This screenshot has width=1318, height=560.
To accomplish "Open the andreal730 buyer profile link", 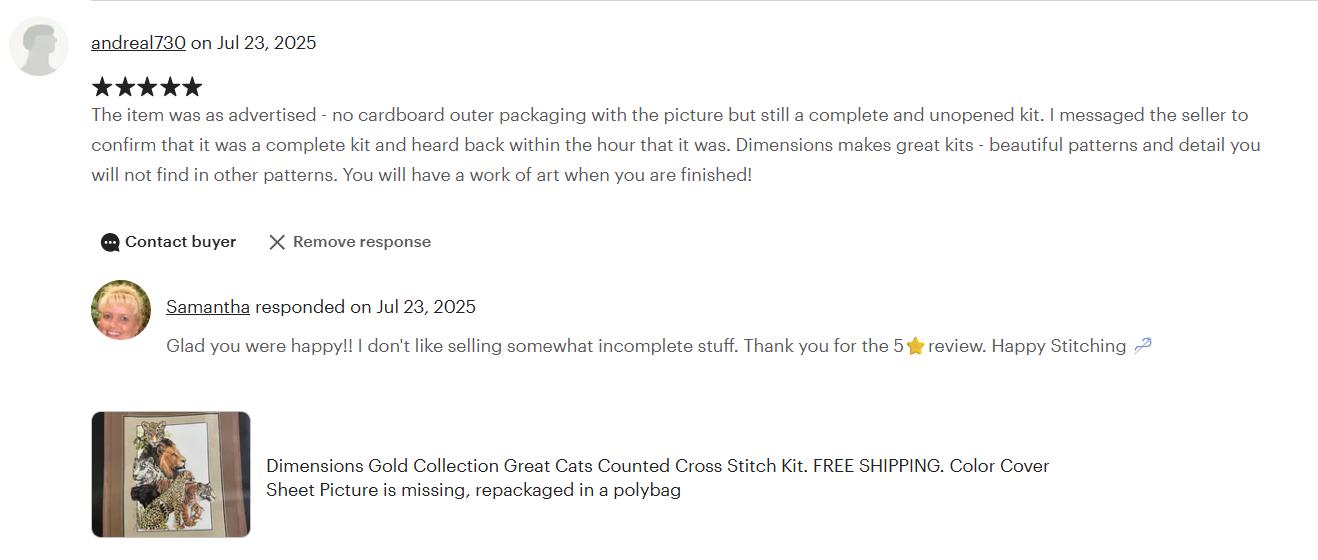I will pyautogui.click(x=138, y=43).
